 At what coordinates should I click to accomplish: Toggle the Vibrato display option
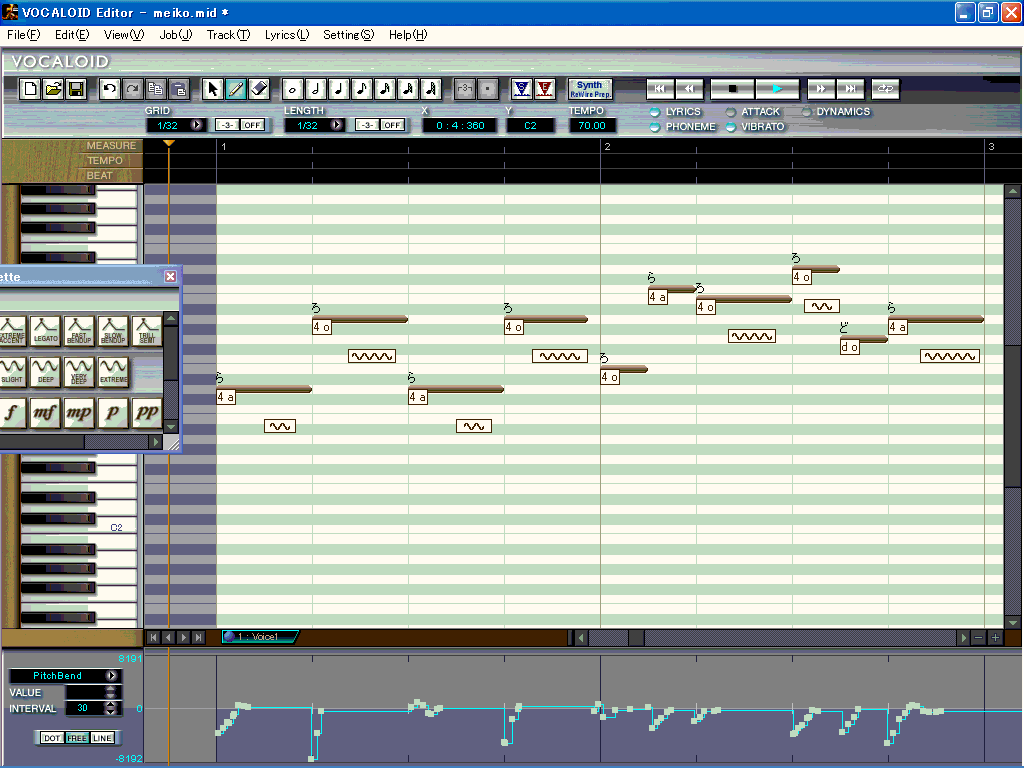point(731,127)
